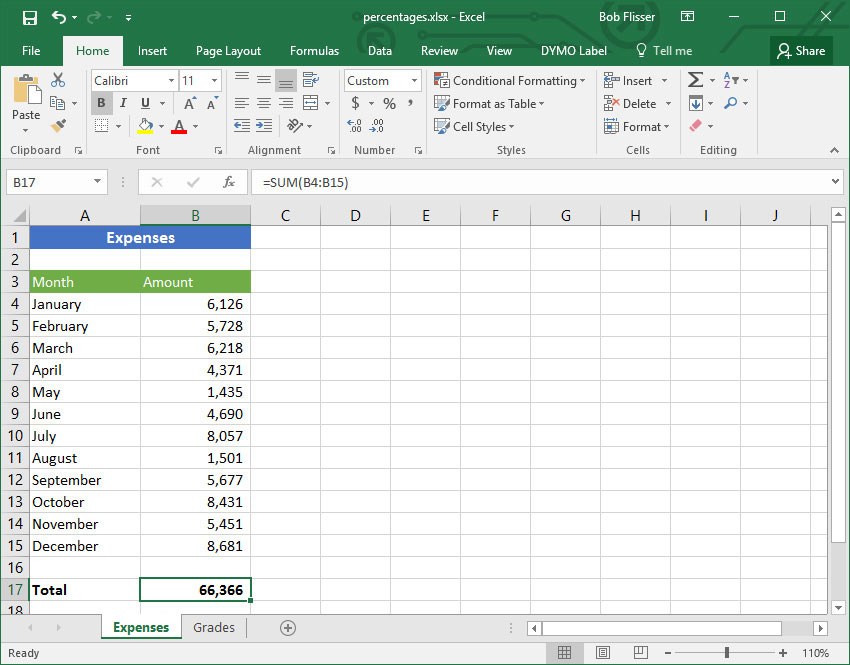Open the Calibri font name dropdown

coord(171,81)
